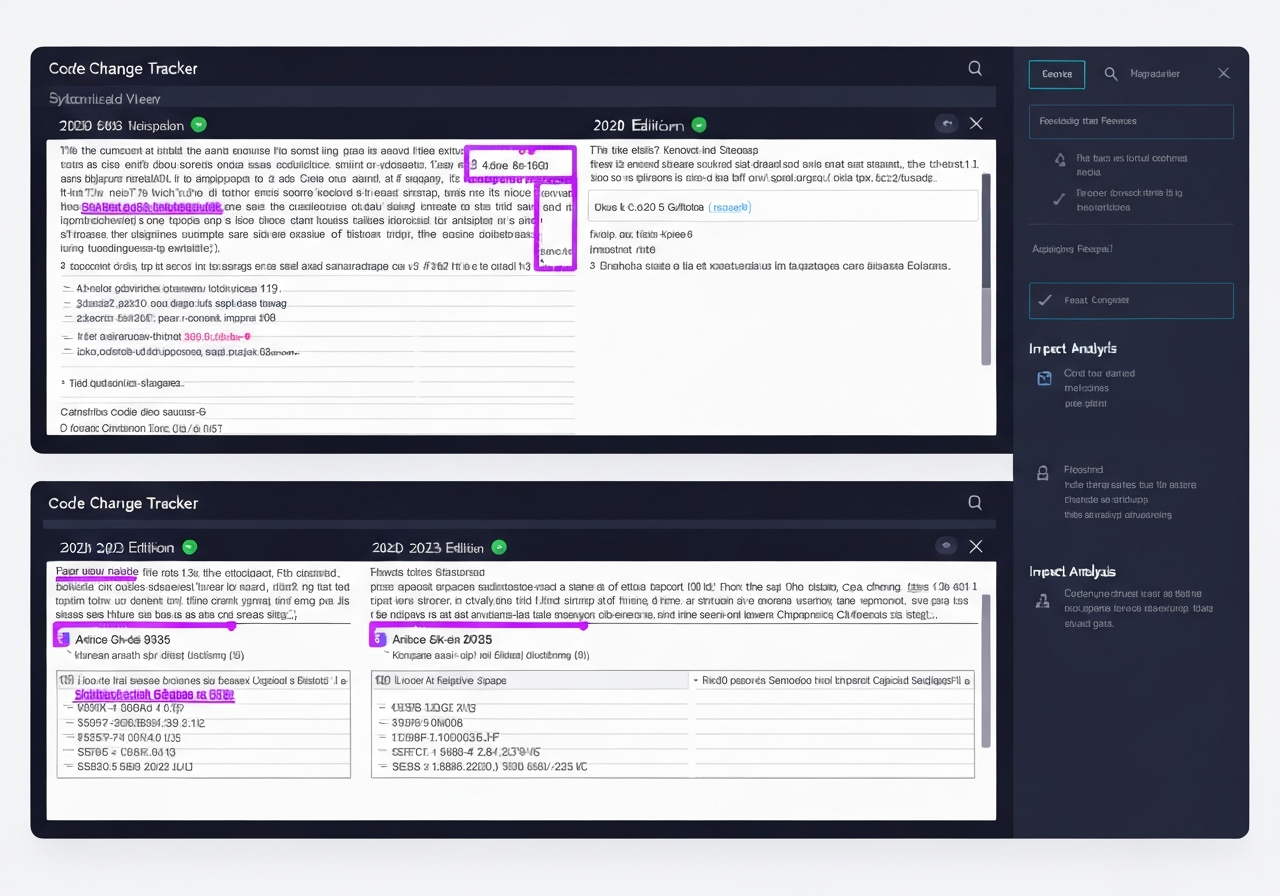Click the "Okus k C.o20 5 G/ftotoa" field
This screenshot has width=1280, height=896.
(x=783, y=207)
